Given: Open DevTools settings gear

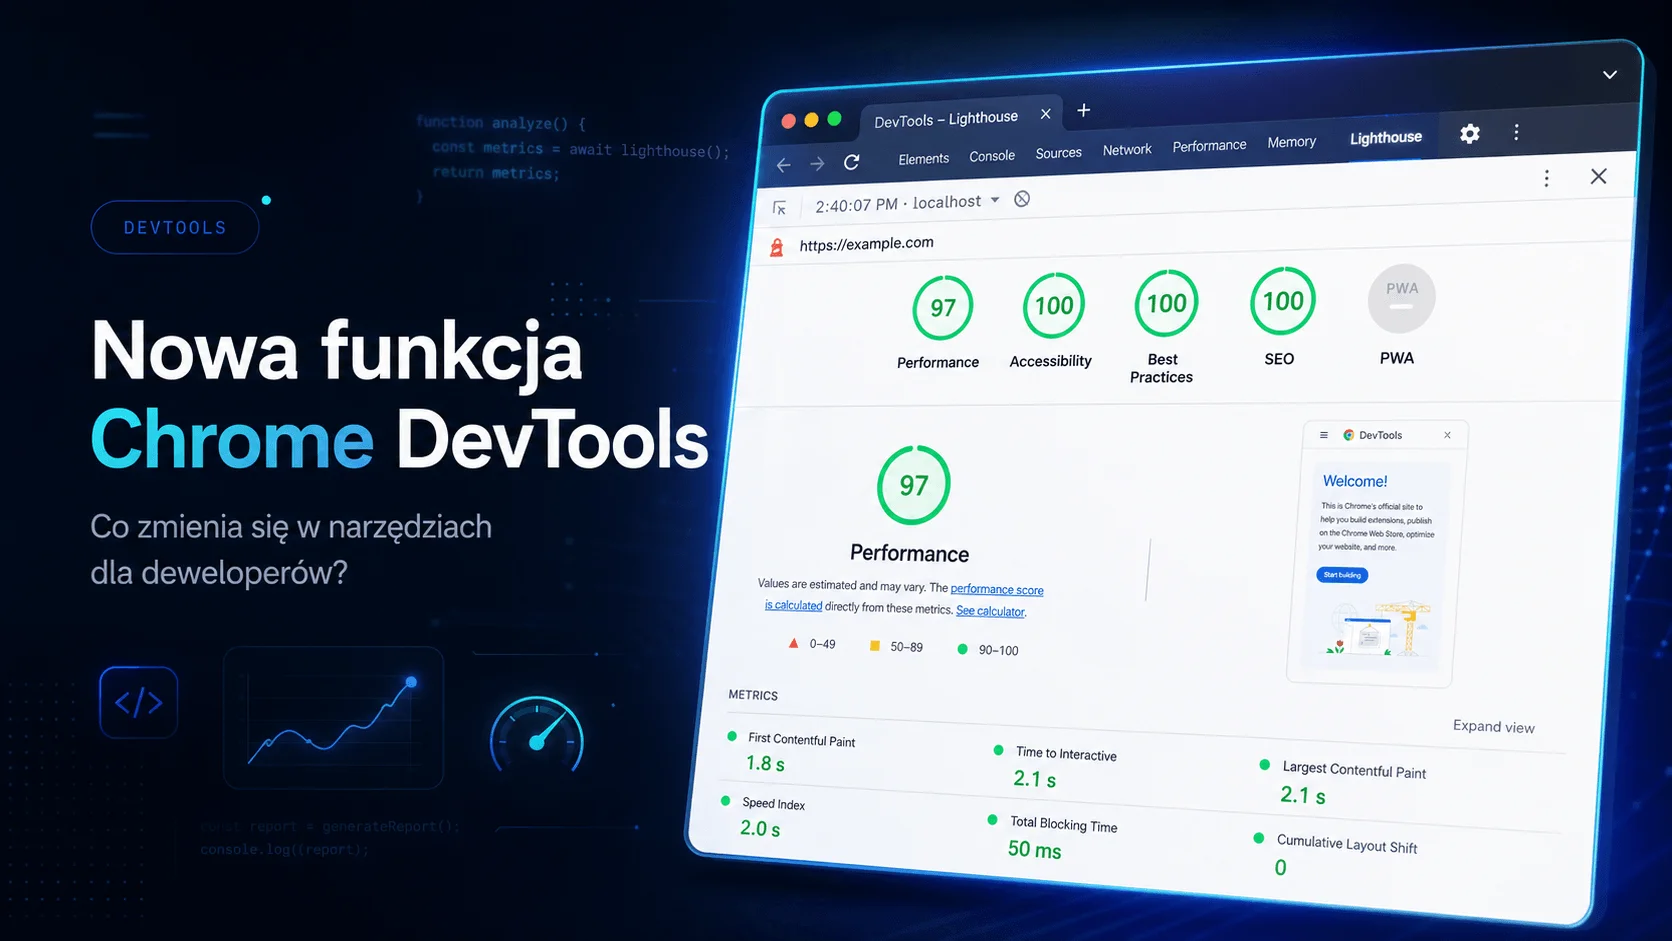Looking at the screenshot, I should click(1469, 133).
